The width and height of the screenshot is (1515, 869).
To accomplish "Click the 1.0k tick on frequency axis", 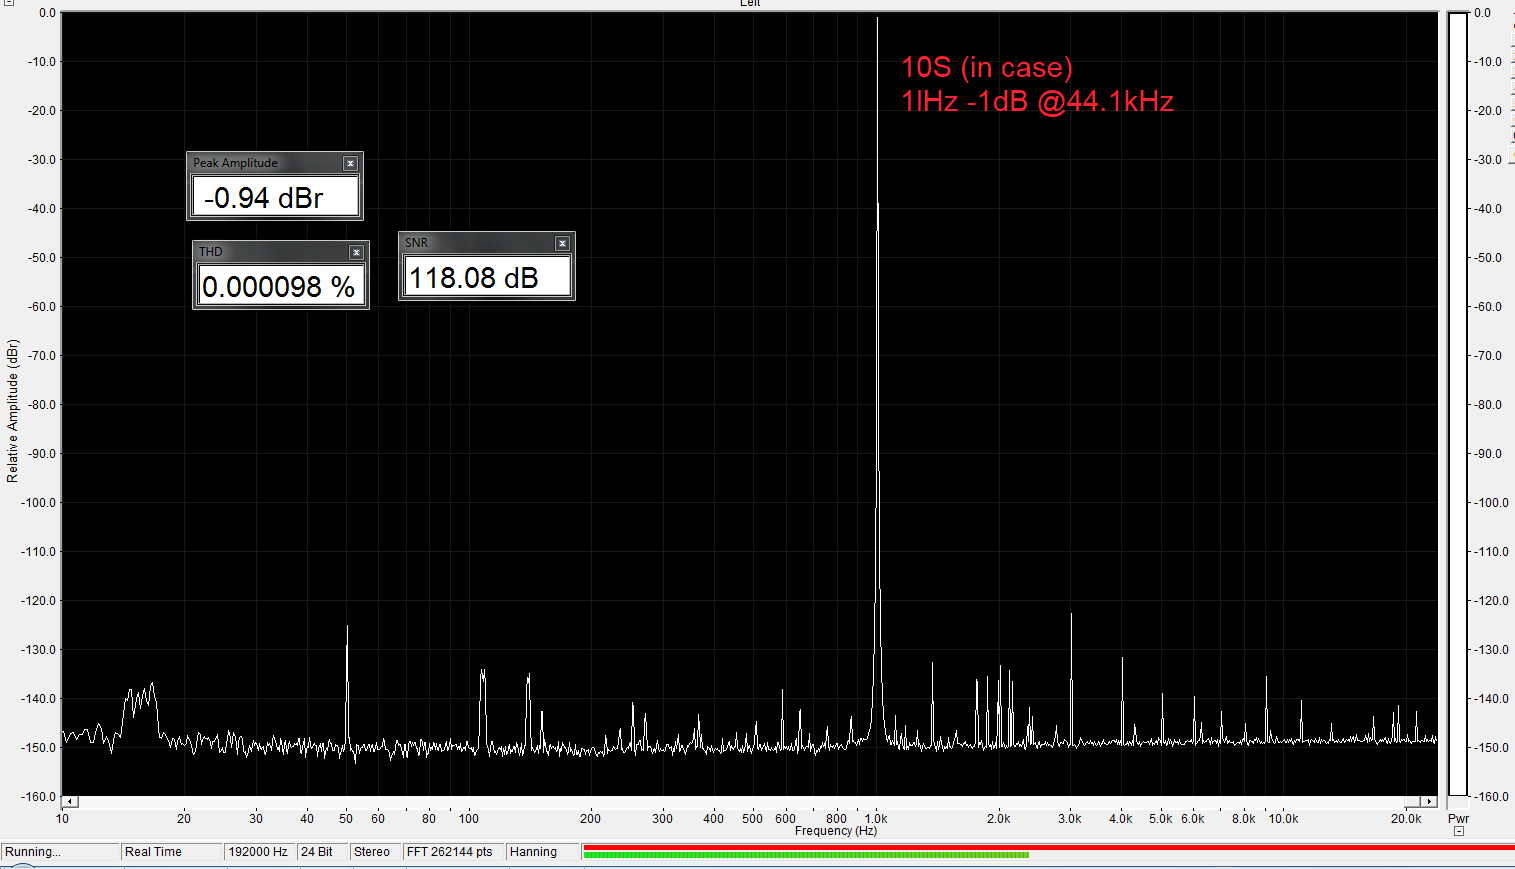I will click(876, 818).
